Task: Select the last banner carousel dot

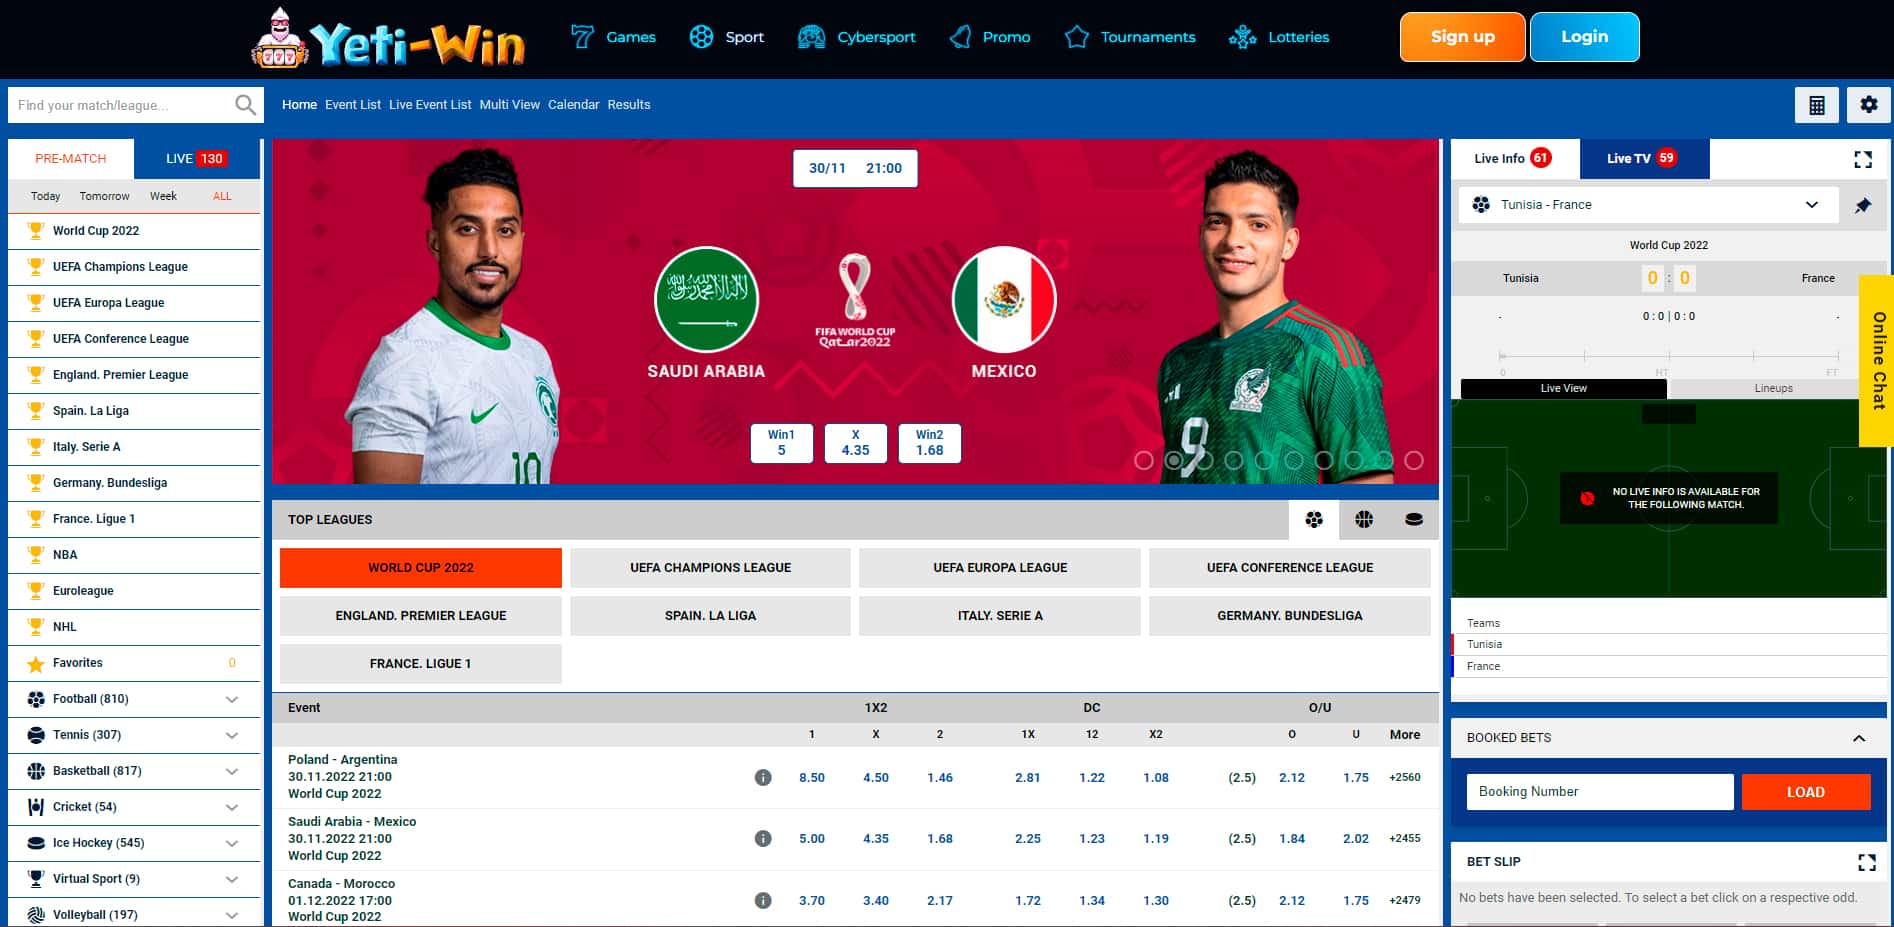Action: 1414,460
